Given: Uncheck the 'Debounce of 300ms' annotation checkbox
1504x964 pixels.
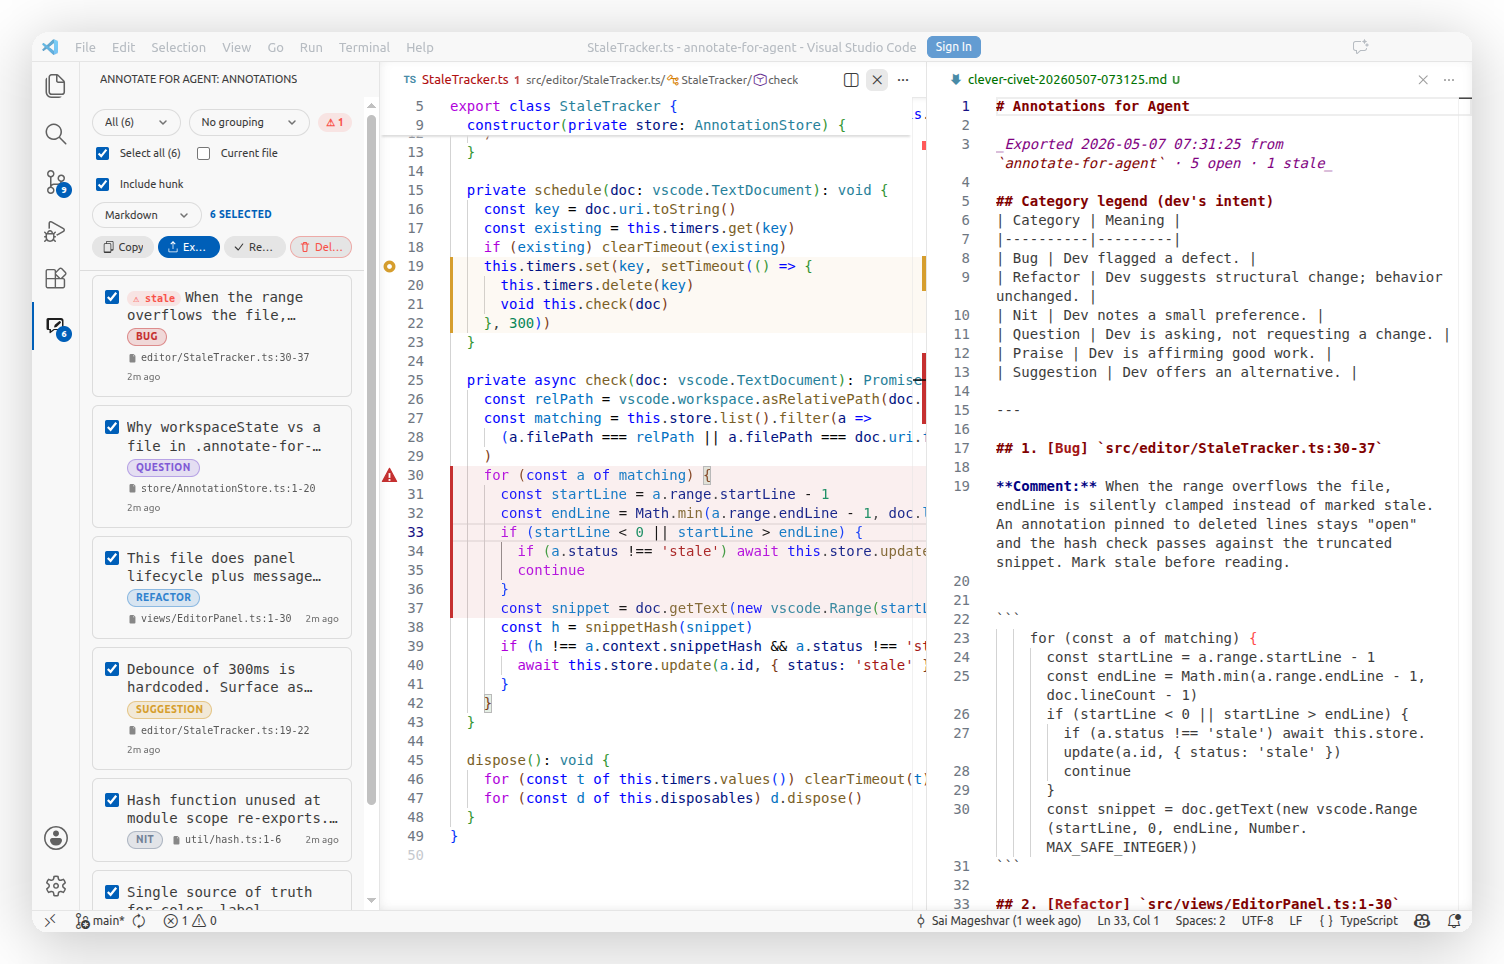Looking at the screenshot, I should click(x=112, y=669).
